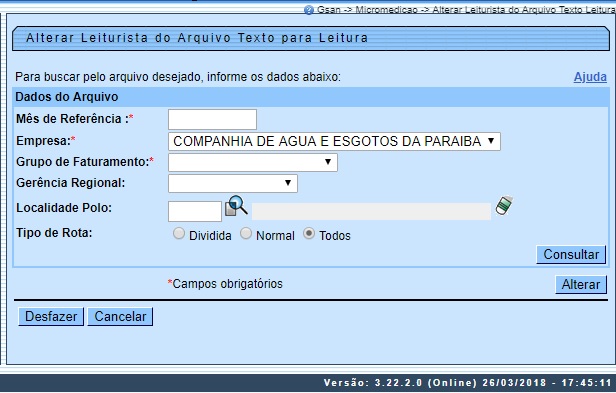Image resolution: width=616 pixels, height=393 pixels.
Task: Click the Desfazer button
Action: (51, 316)
